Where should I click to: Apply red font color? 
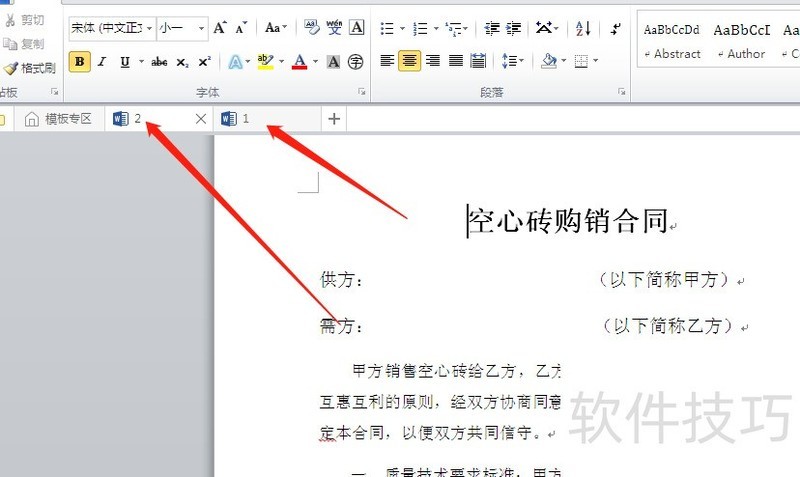click(300, 62)
